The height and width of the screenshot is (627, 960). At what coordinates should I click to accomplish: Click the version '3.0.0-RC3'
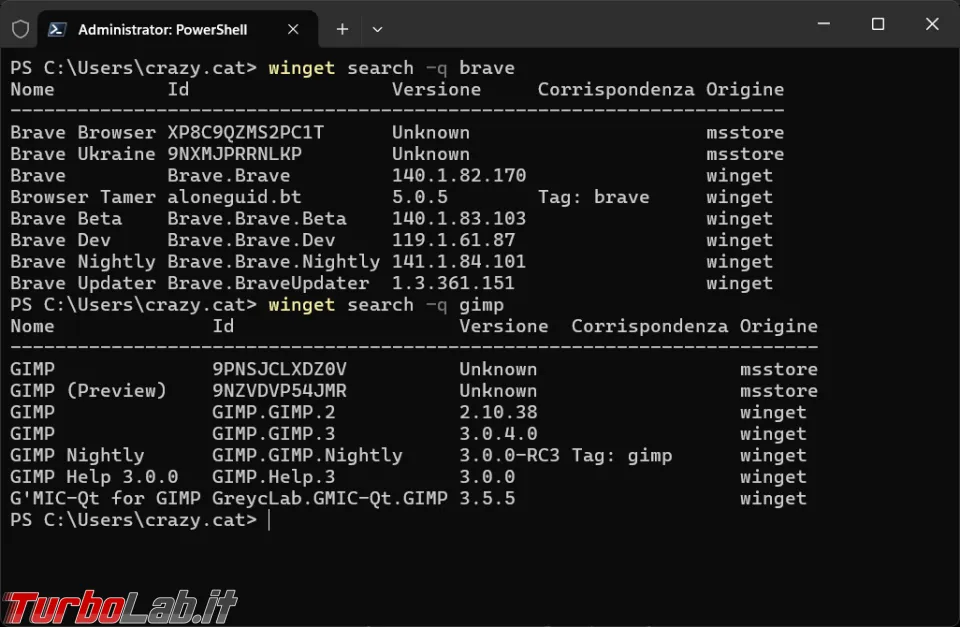(x=509, y=456)
